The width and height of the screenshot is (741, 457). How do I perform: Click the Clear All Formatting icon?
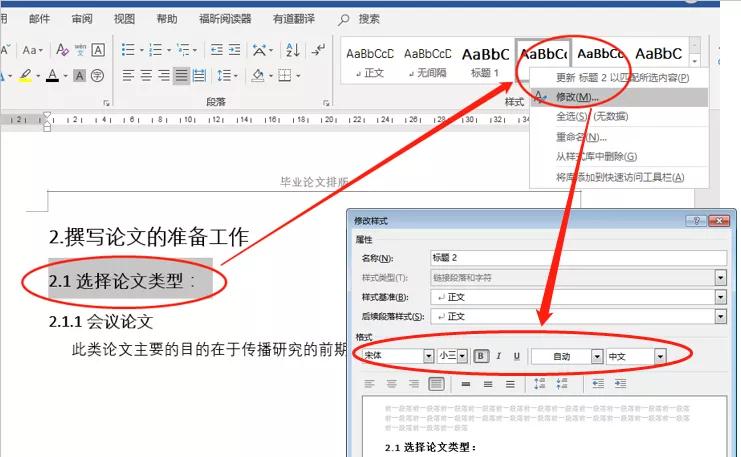(62, 50)
